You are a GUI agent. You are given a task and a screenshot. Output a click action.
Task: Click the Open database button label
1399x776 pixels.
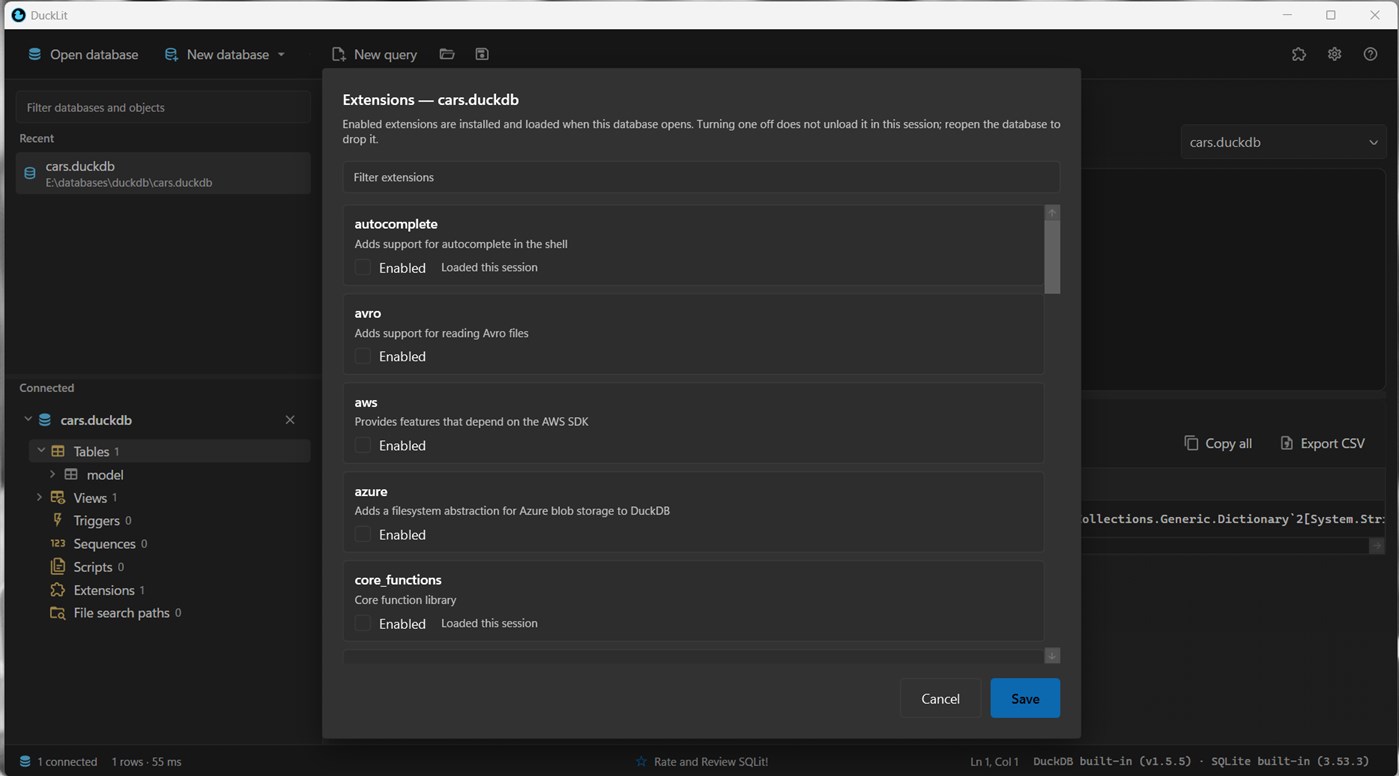click(94, 54)
